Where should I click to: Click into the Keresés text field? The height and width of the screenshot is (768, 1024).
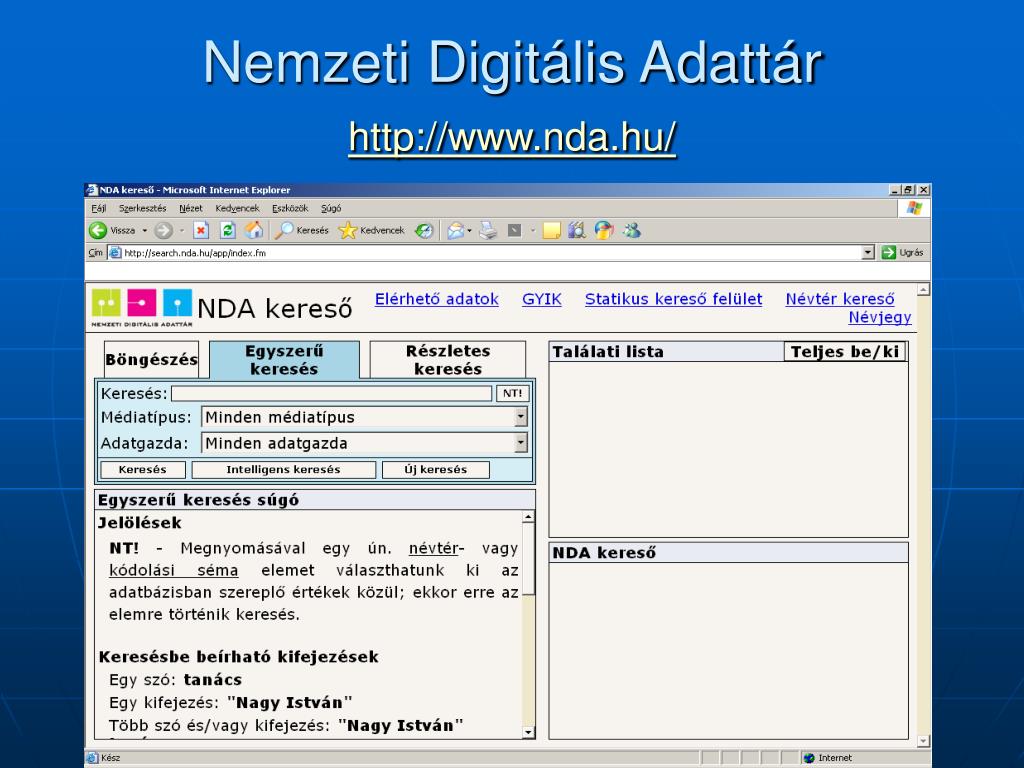click(332, 393)
